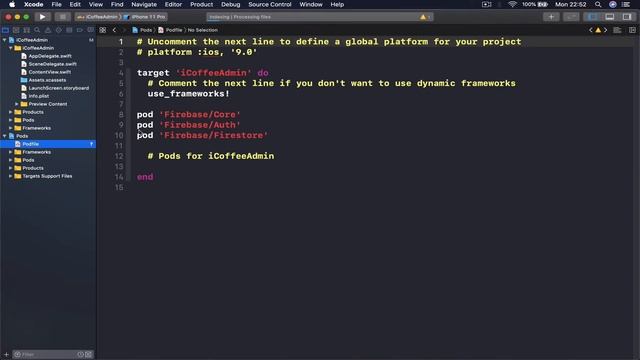
Task: Go forward in editor history
Action: [124, 30]
